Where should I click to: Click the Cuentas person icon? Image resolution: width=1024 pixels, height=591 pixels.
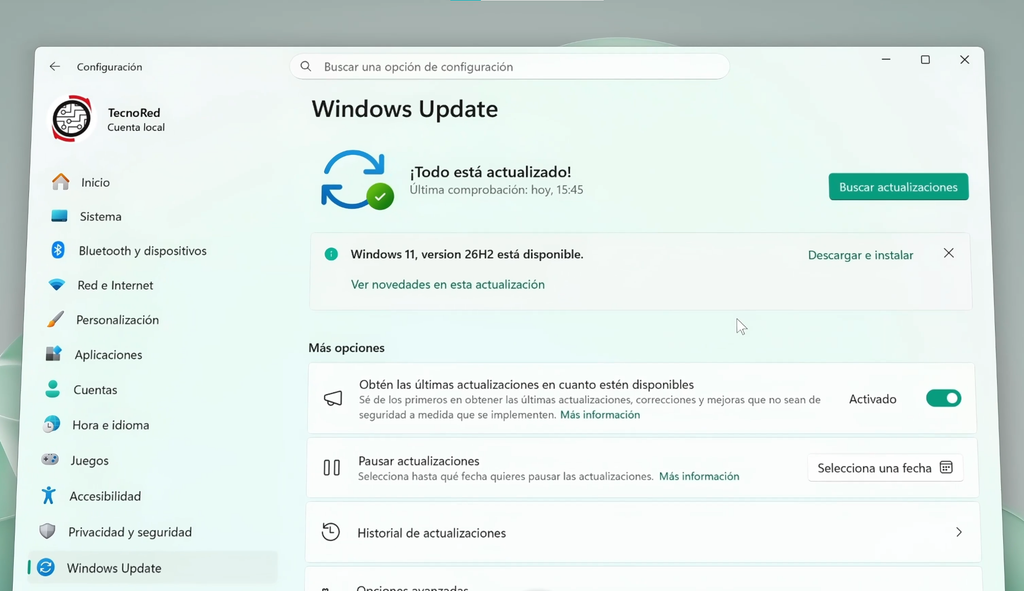click(x=53, y=389)
